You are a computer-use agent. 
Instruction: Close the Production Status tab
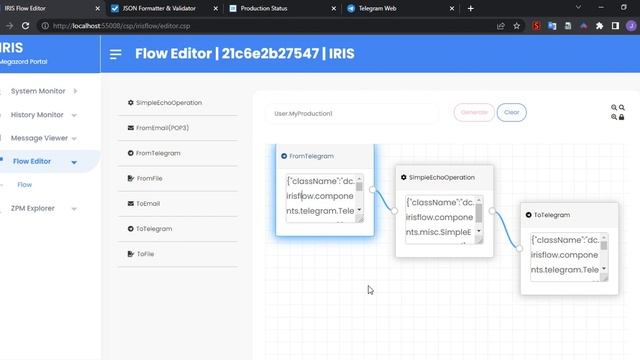point(333,8)
